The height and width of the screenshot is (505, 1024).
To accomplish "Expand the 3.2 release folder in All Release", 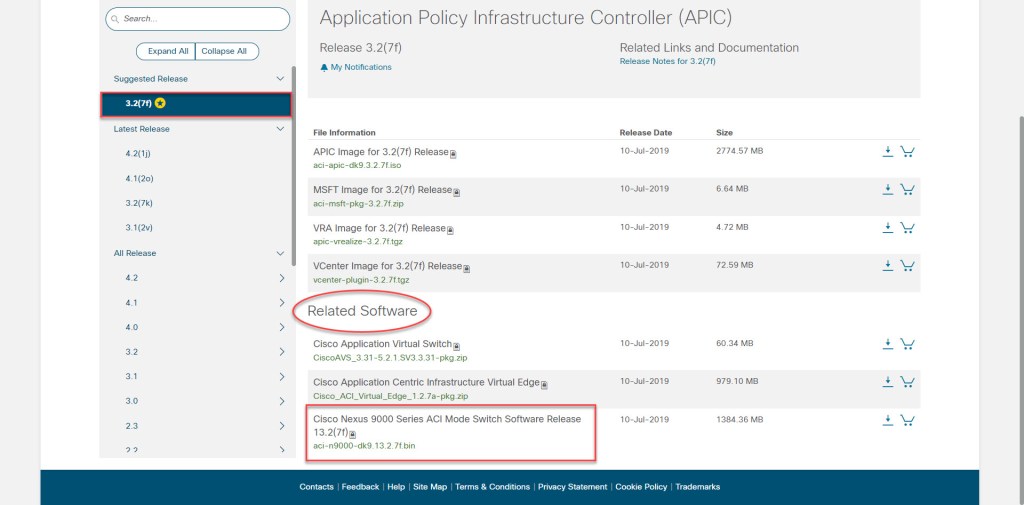I will pos(281,352).
